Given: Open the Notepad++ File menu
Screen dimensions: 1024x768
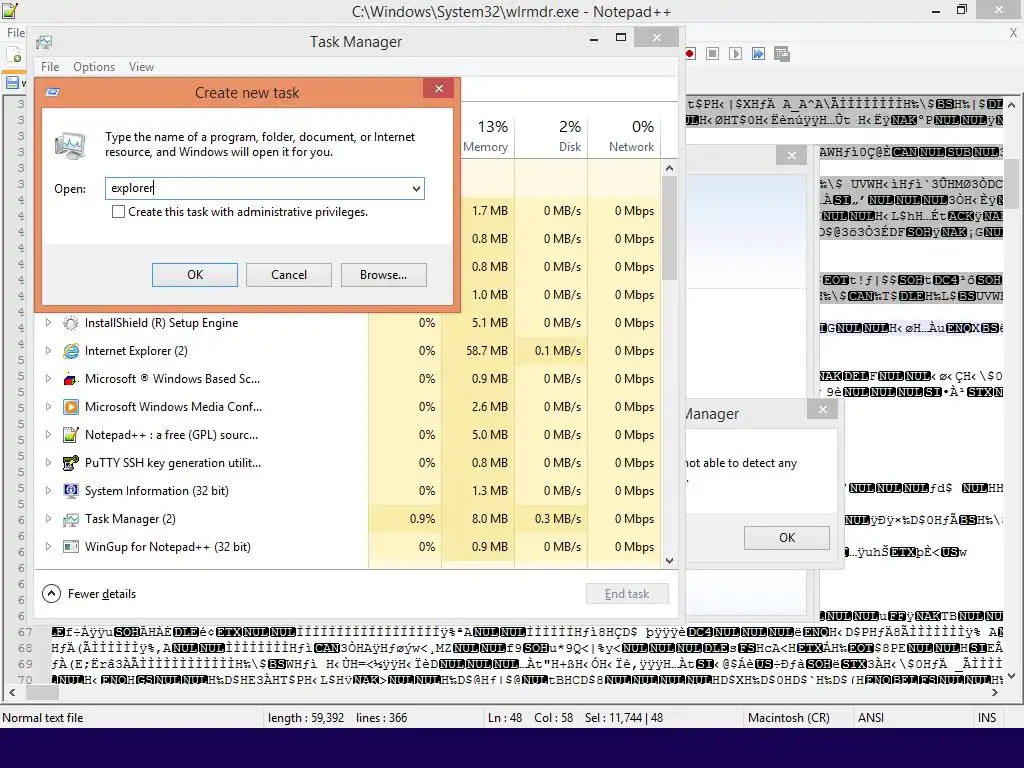Looking at the screenshot, I should [16, 33].
